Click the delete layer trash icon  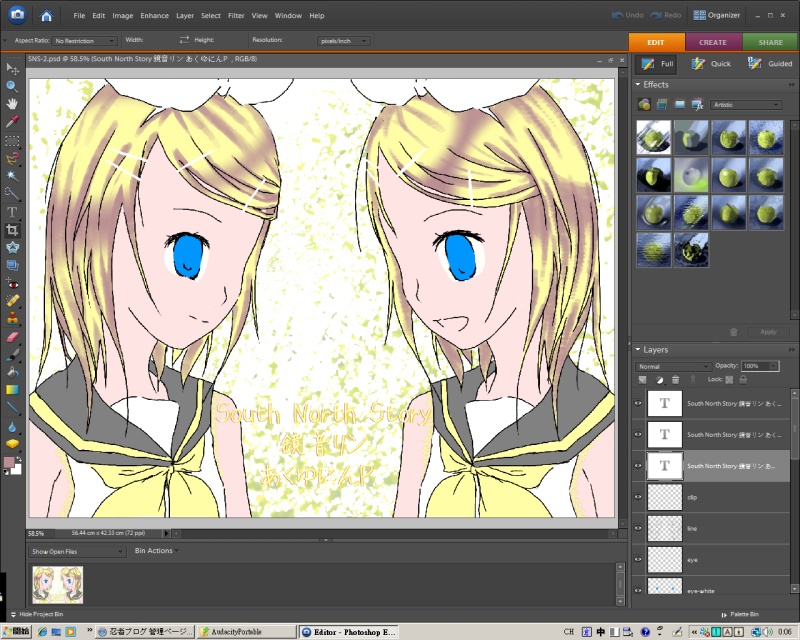click(x=675, y=380)
